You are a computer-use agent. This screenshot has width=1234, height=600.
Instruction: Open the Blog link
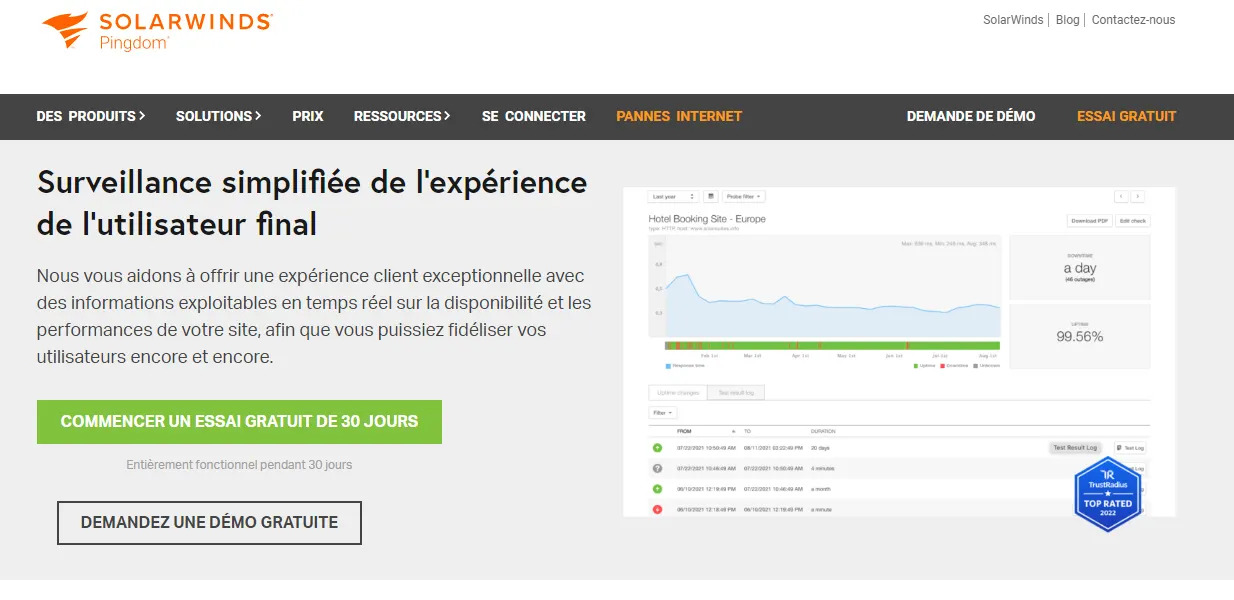point(1068,20)
